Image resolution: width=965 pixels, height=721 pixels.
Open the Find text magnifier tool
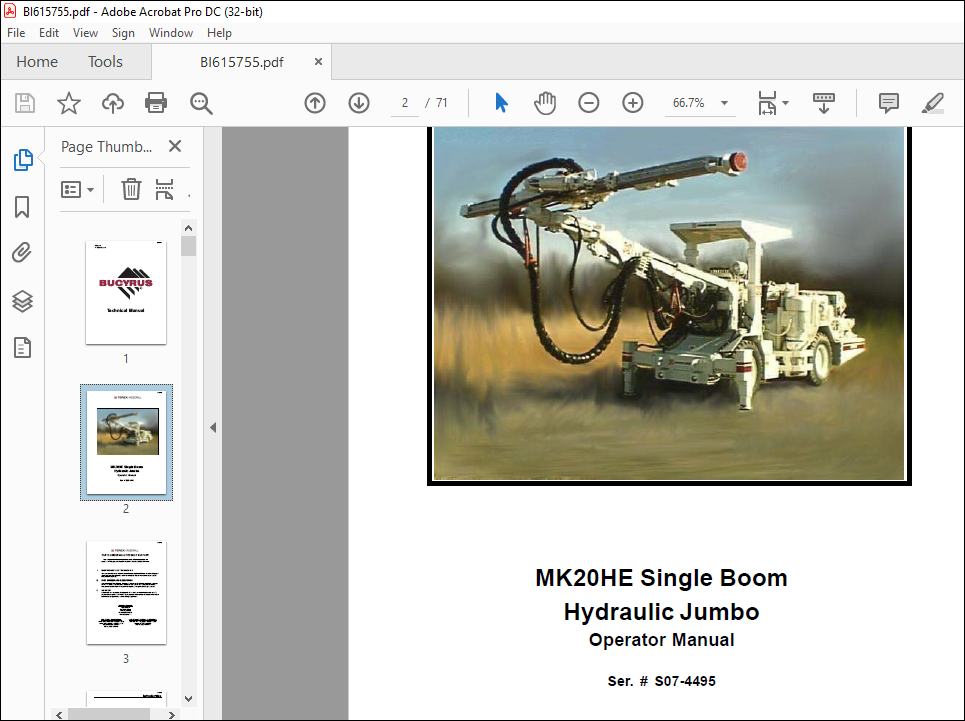[201, 103]
